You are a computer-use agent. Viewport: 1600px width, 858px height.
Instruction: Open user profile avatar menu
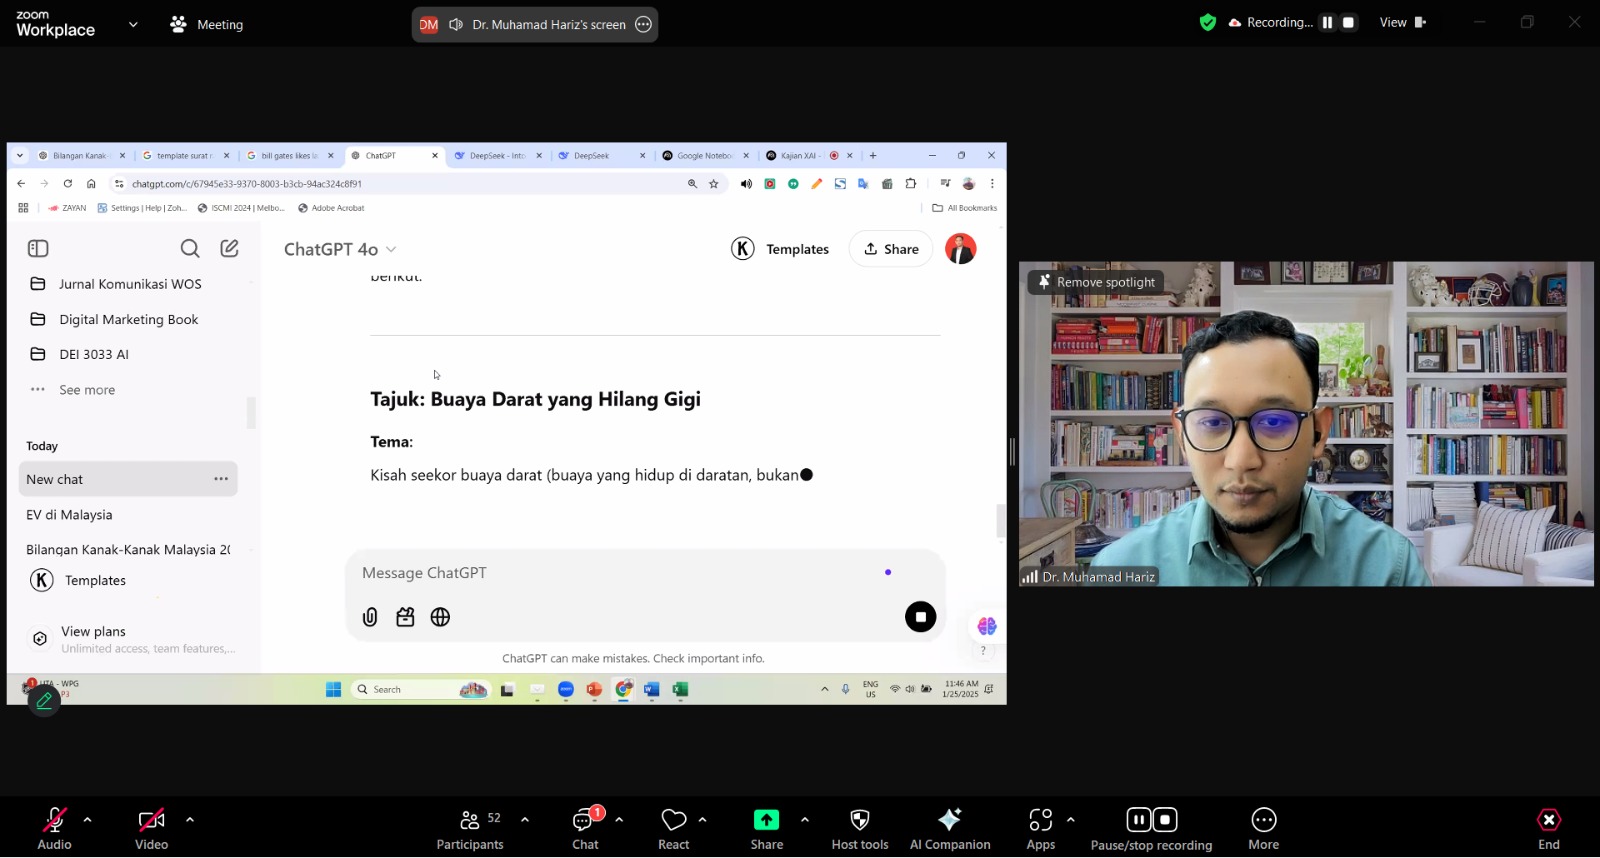pyautogui.click(x=961, y=249)
